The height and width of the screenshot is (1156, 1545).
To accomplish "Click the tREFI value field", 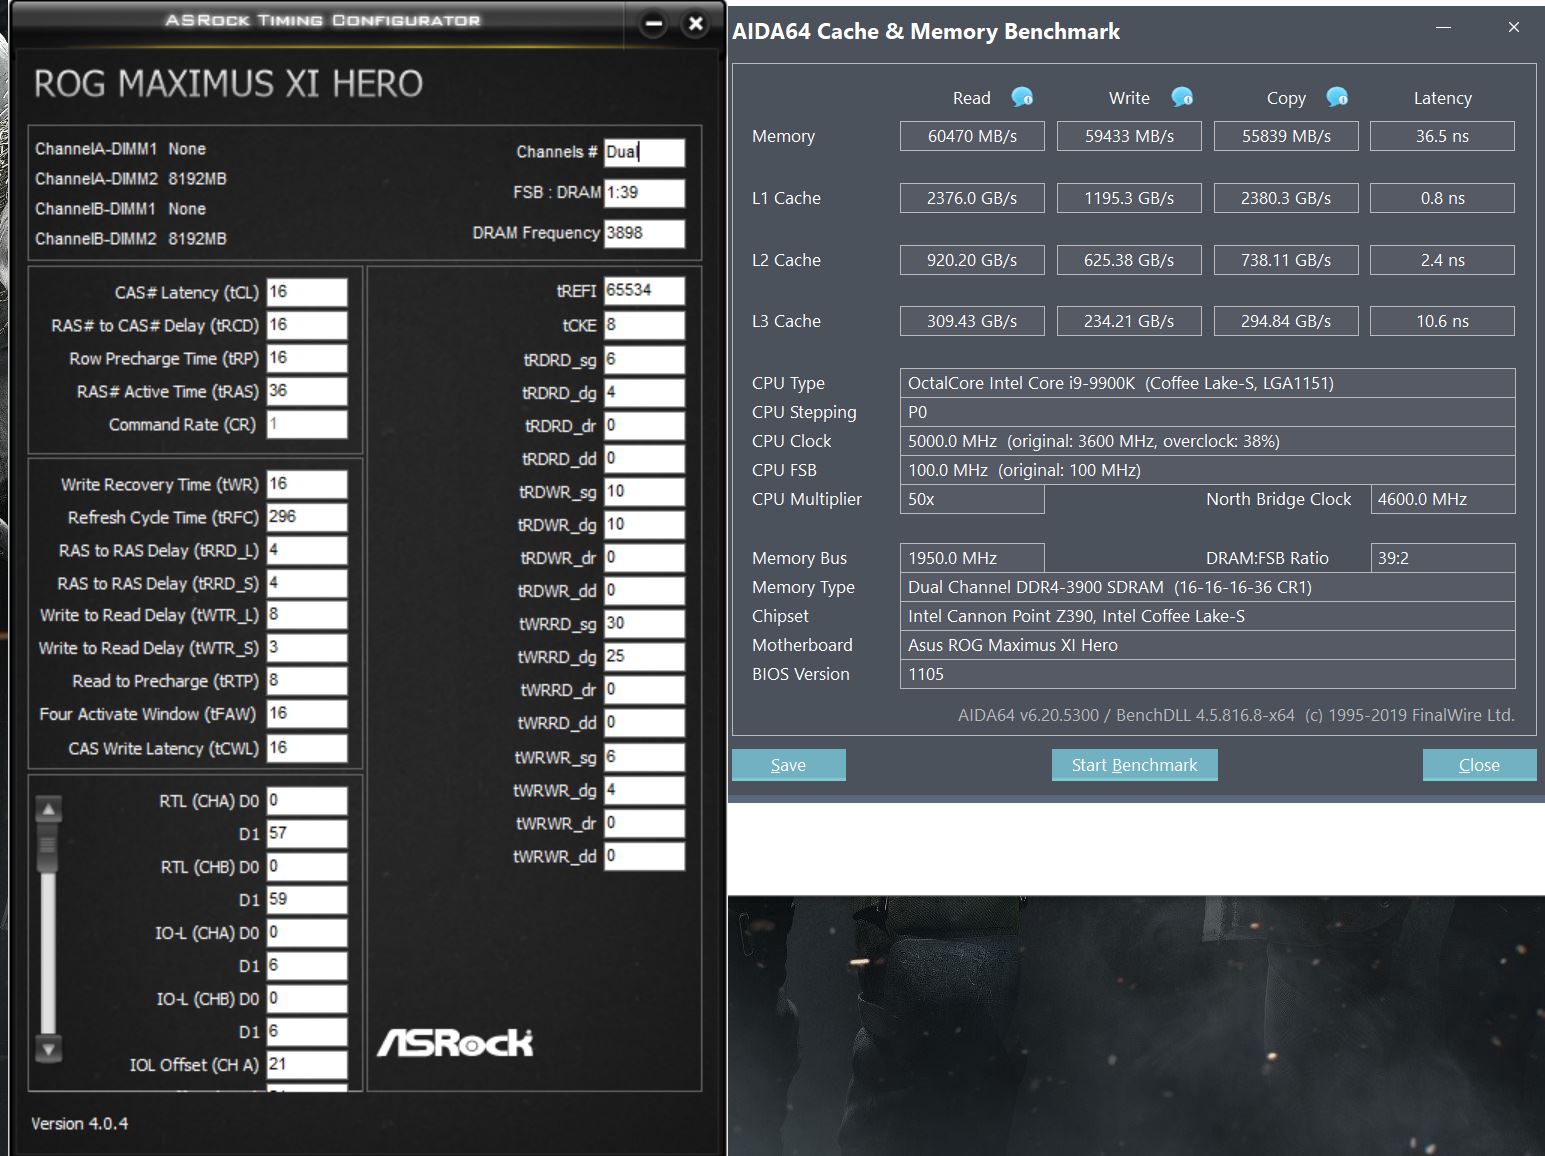I will tap(644, 290).
